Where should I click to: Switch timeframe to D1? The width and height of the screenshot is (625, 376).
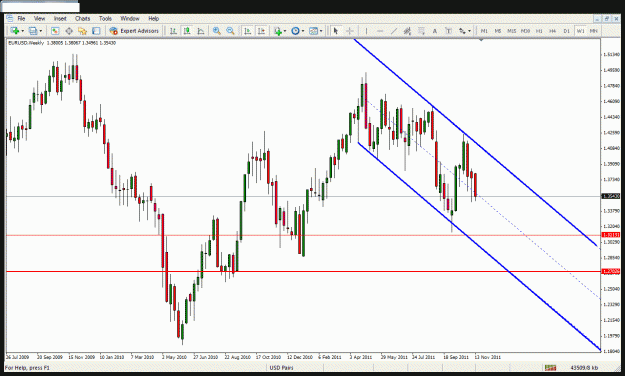tap(566, 31)
